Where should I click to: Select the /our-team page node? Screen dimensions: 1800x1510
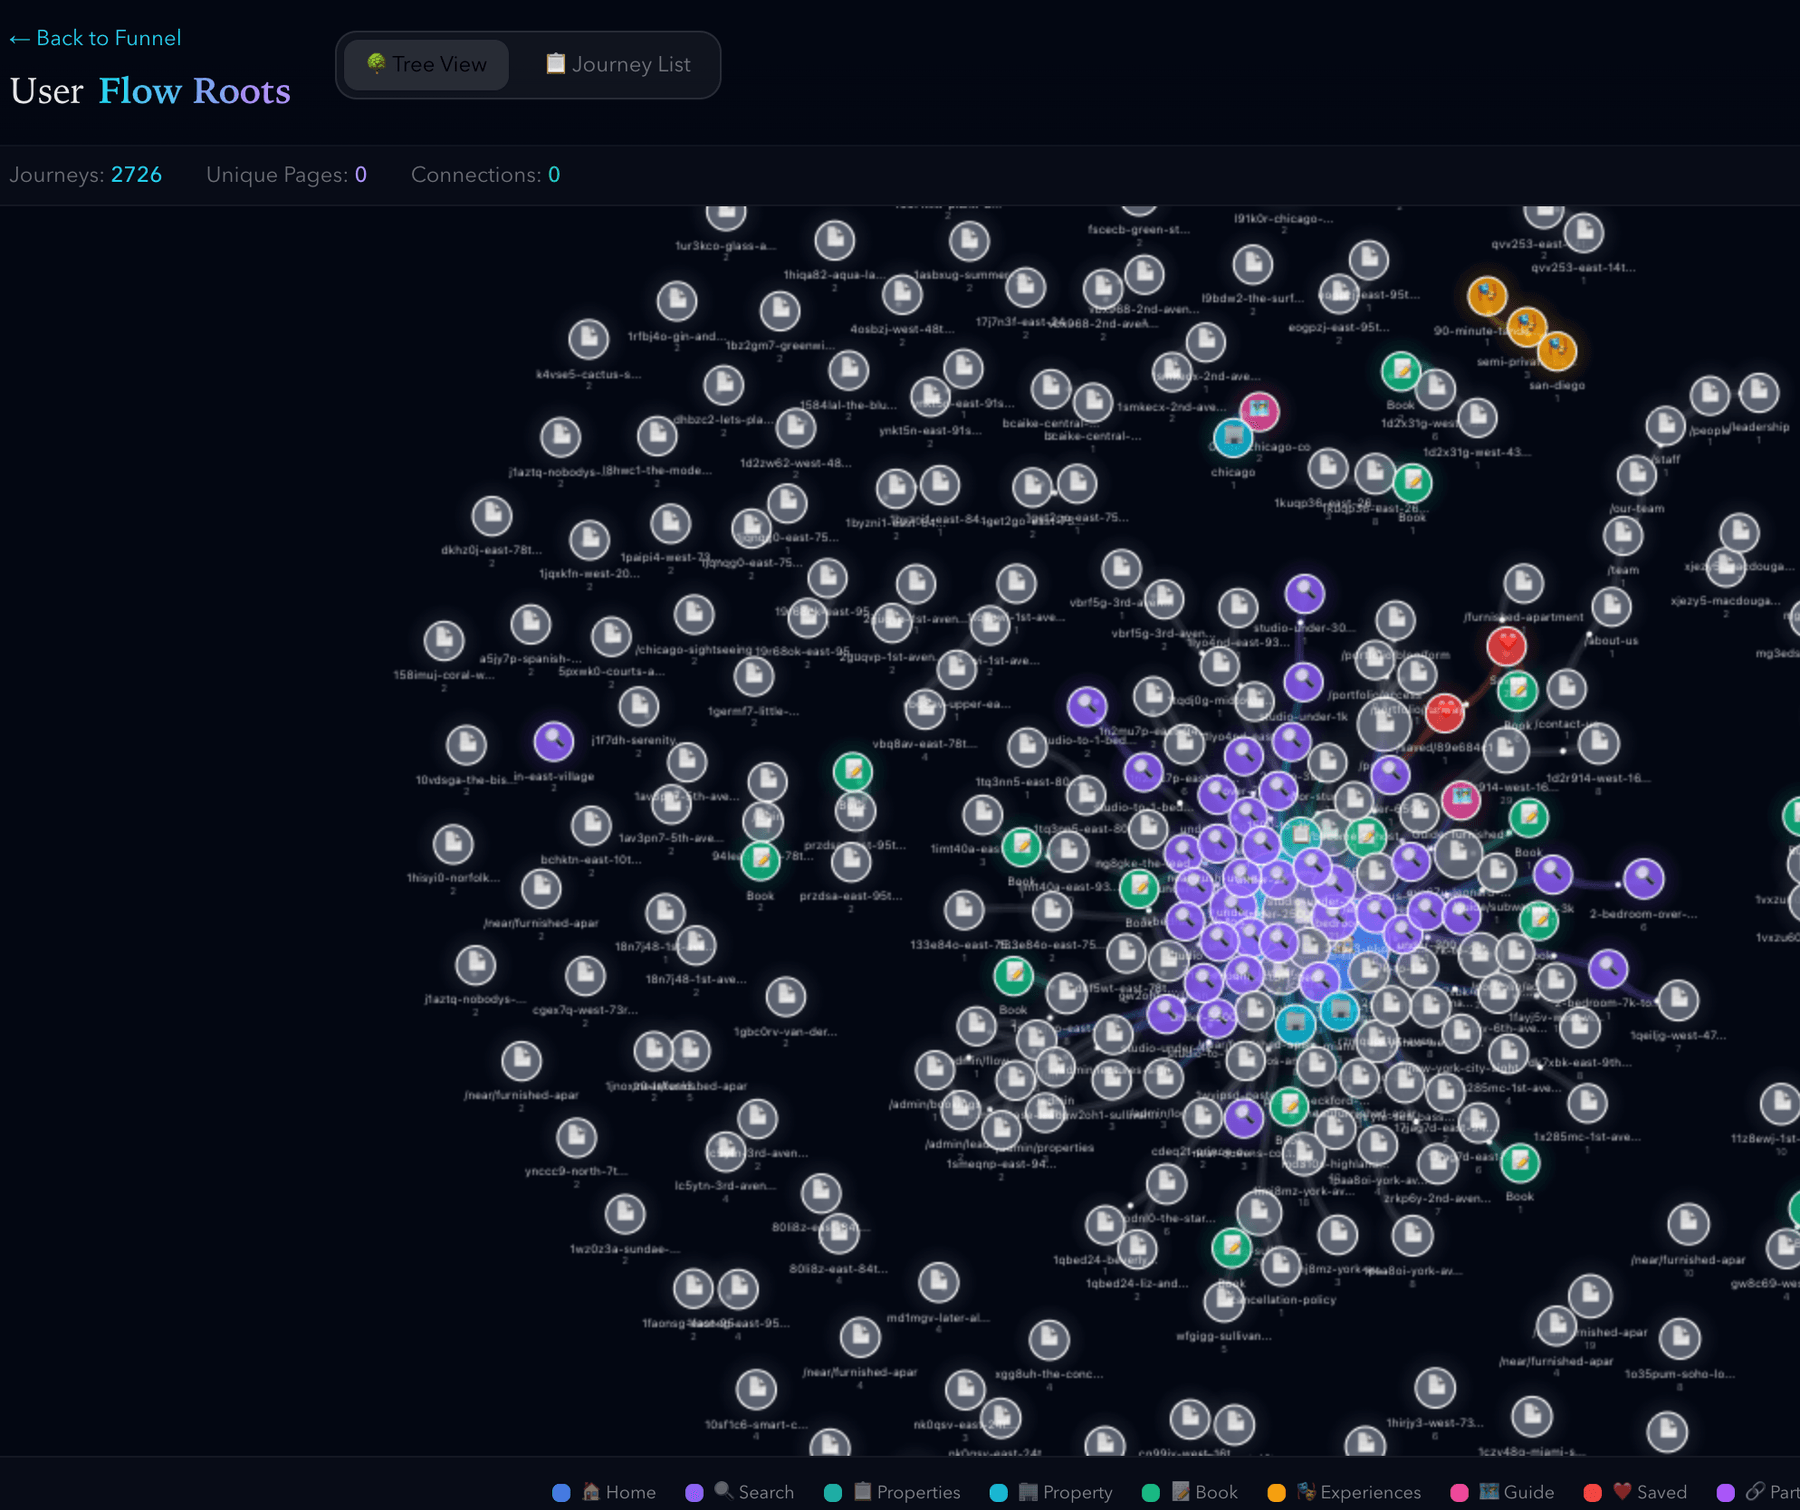(x=1636, y=475)
